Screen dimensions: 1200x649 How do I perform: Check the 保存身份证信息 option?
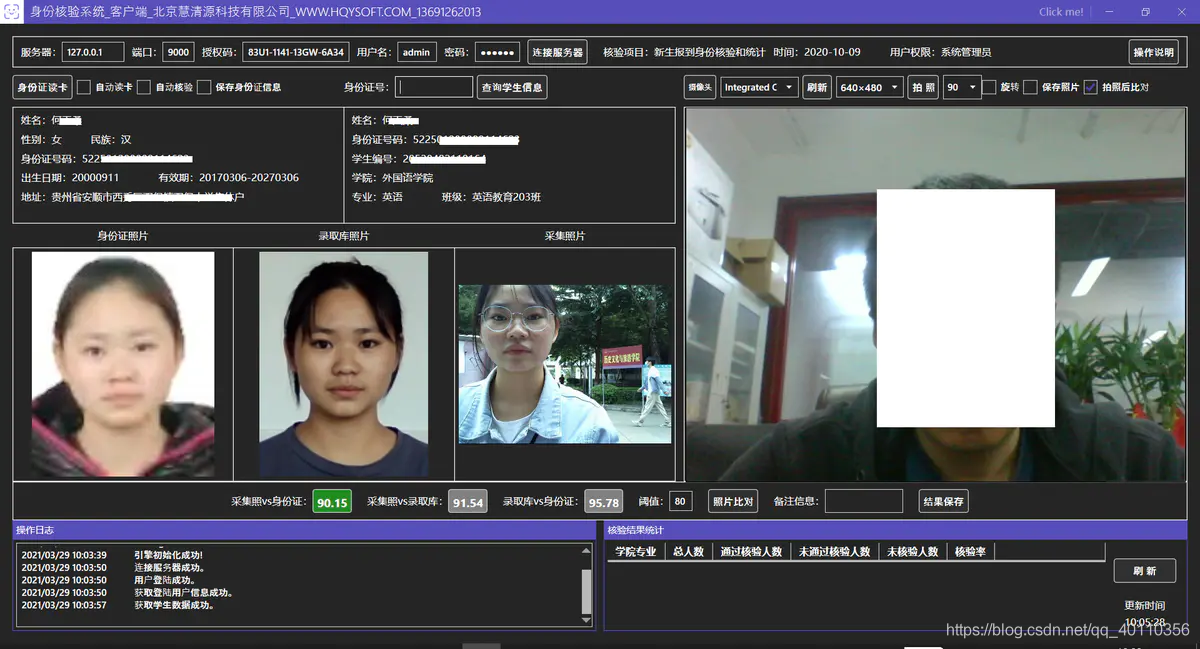pos(204,87)
